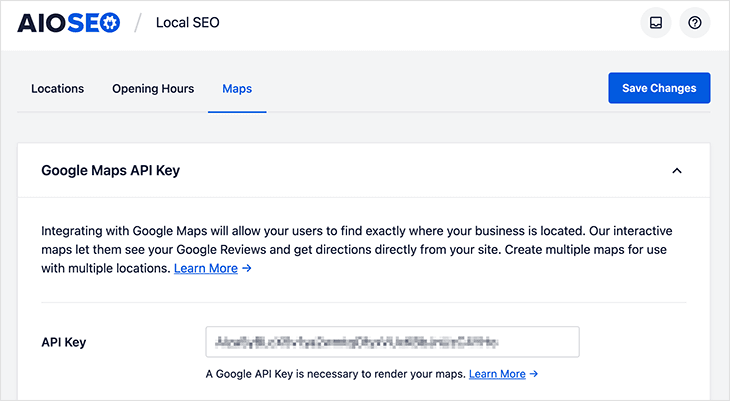
Task: Click the API Key field label
Action: [x=64, y=342]
